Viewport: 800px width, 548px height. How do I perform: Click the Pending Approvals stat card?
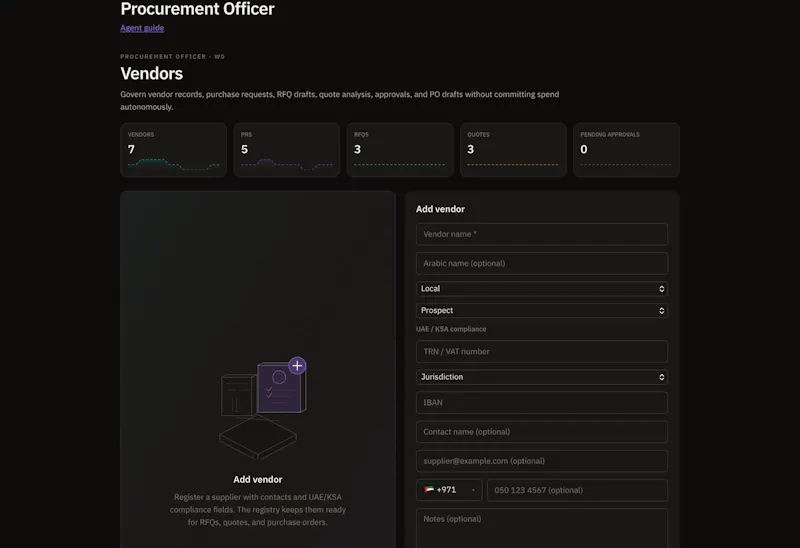(627, 150)
